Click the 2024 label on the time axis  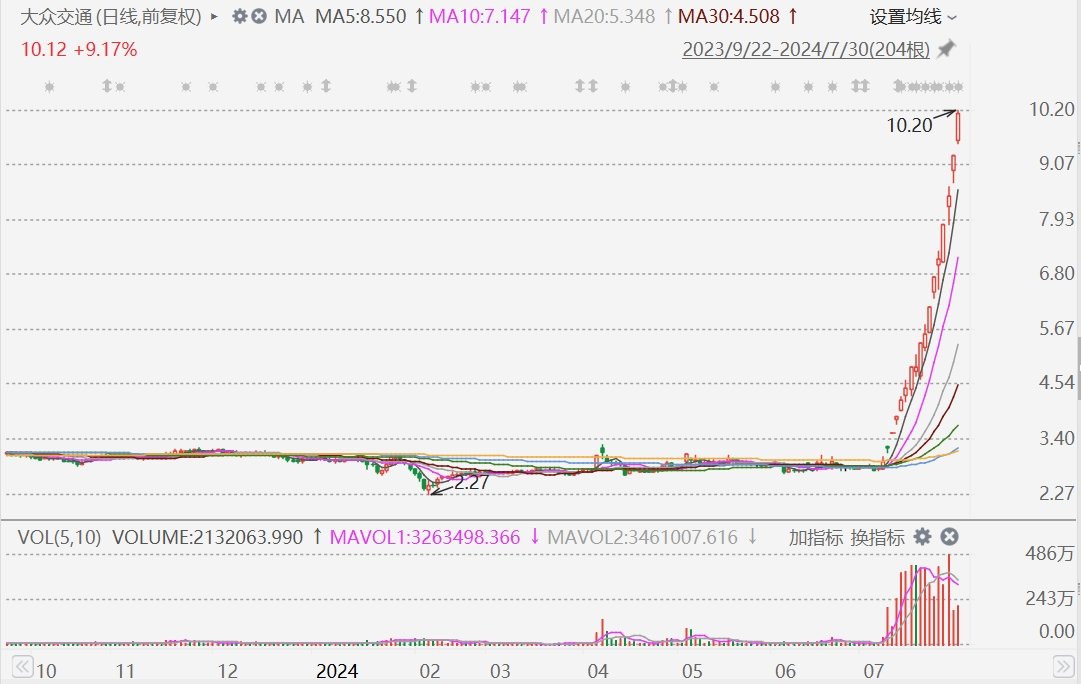(337, 670)
